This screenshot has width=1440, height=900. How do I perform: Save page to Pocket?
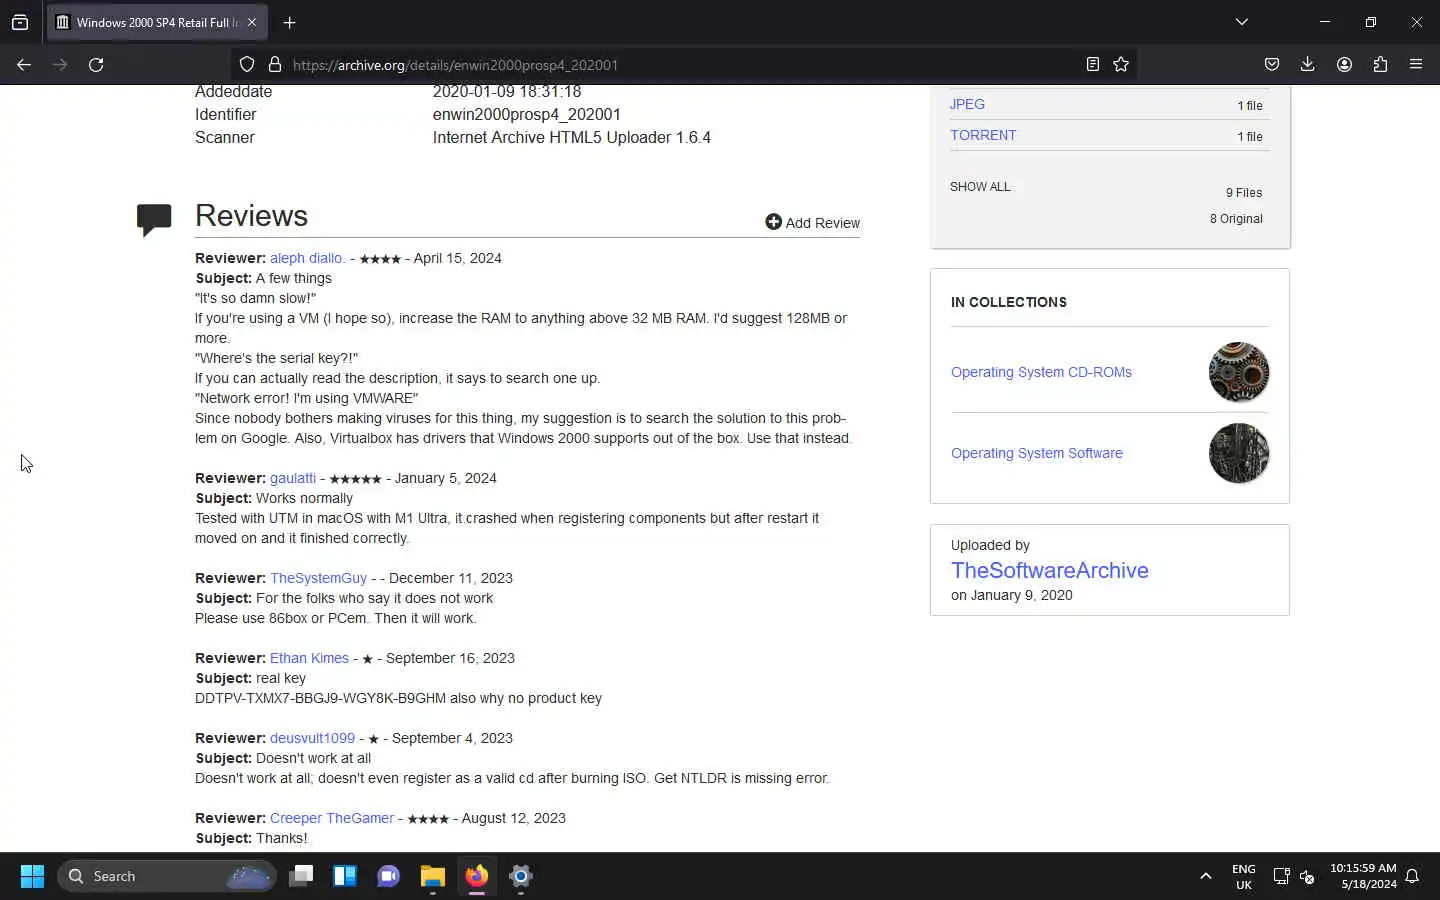click(x=1271, y=64)
